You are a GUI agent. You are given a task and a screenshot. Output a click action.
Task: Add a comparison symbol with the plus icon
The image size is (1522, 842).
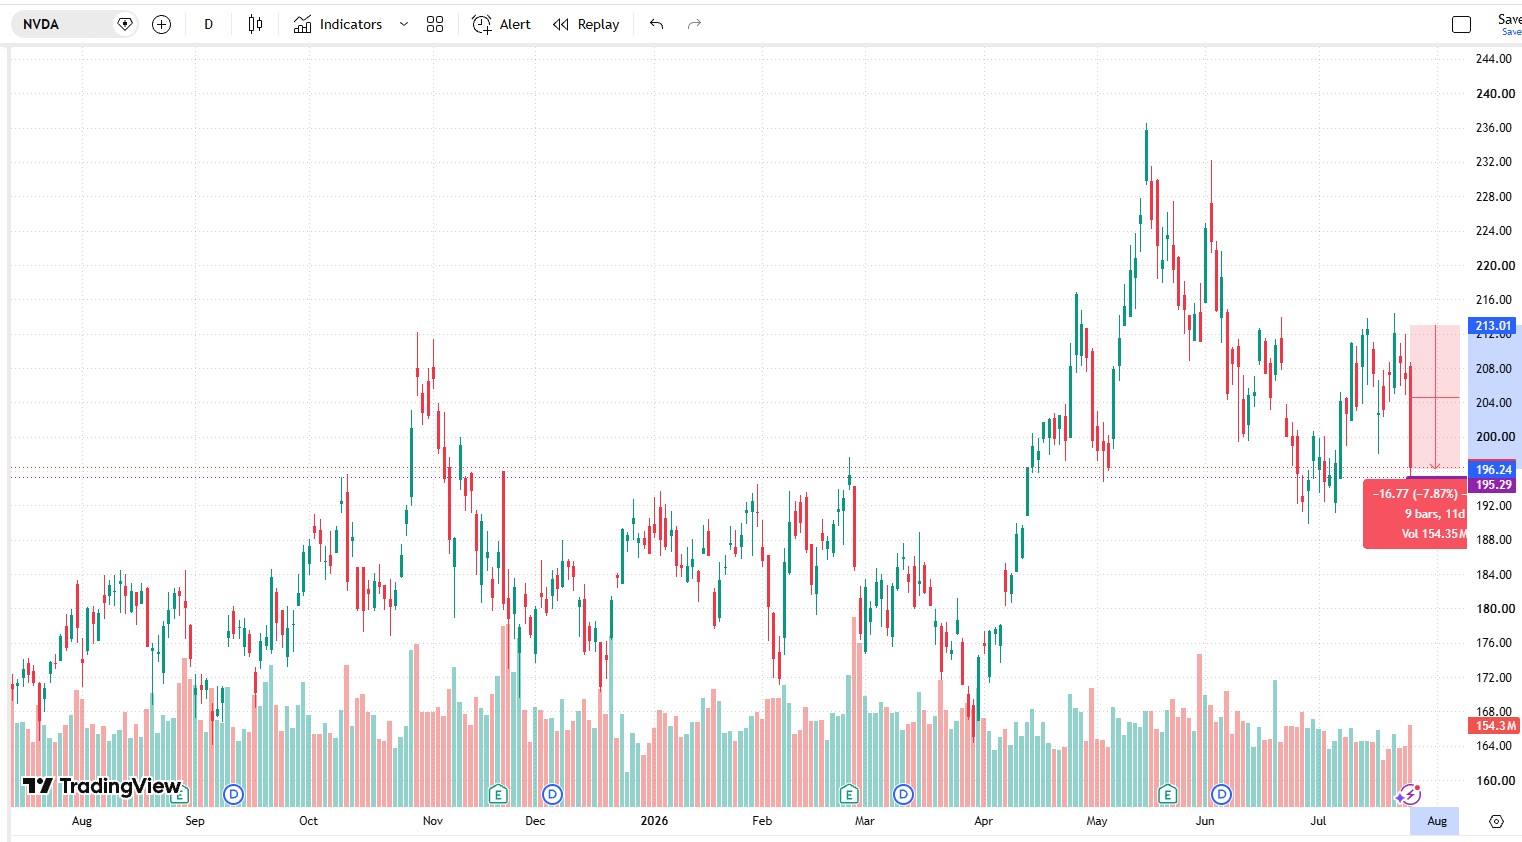[161, 24]
